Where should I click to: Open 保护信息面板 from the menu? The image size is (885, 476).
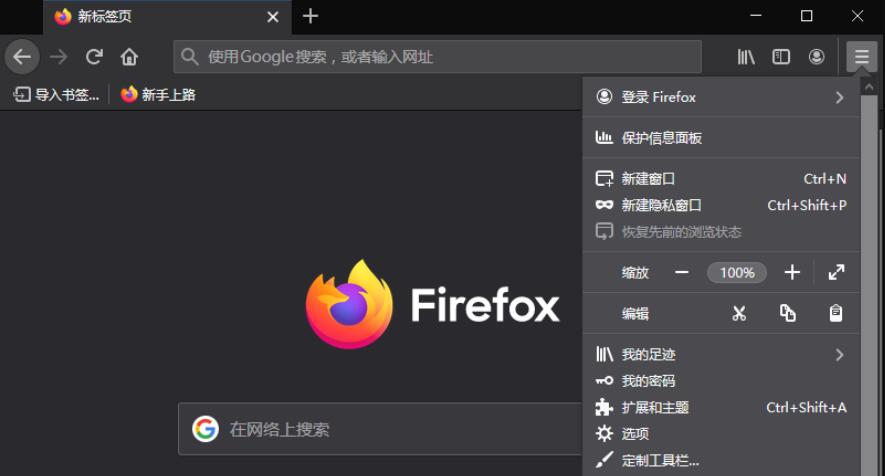click(x=721, y=138)
